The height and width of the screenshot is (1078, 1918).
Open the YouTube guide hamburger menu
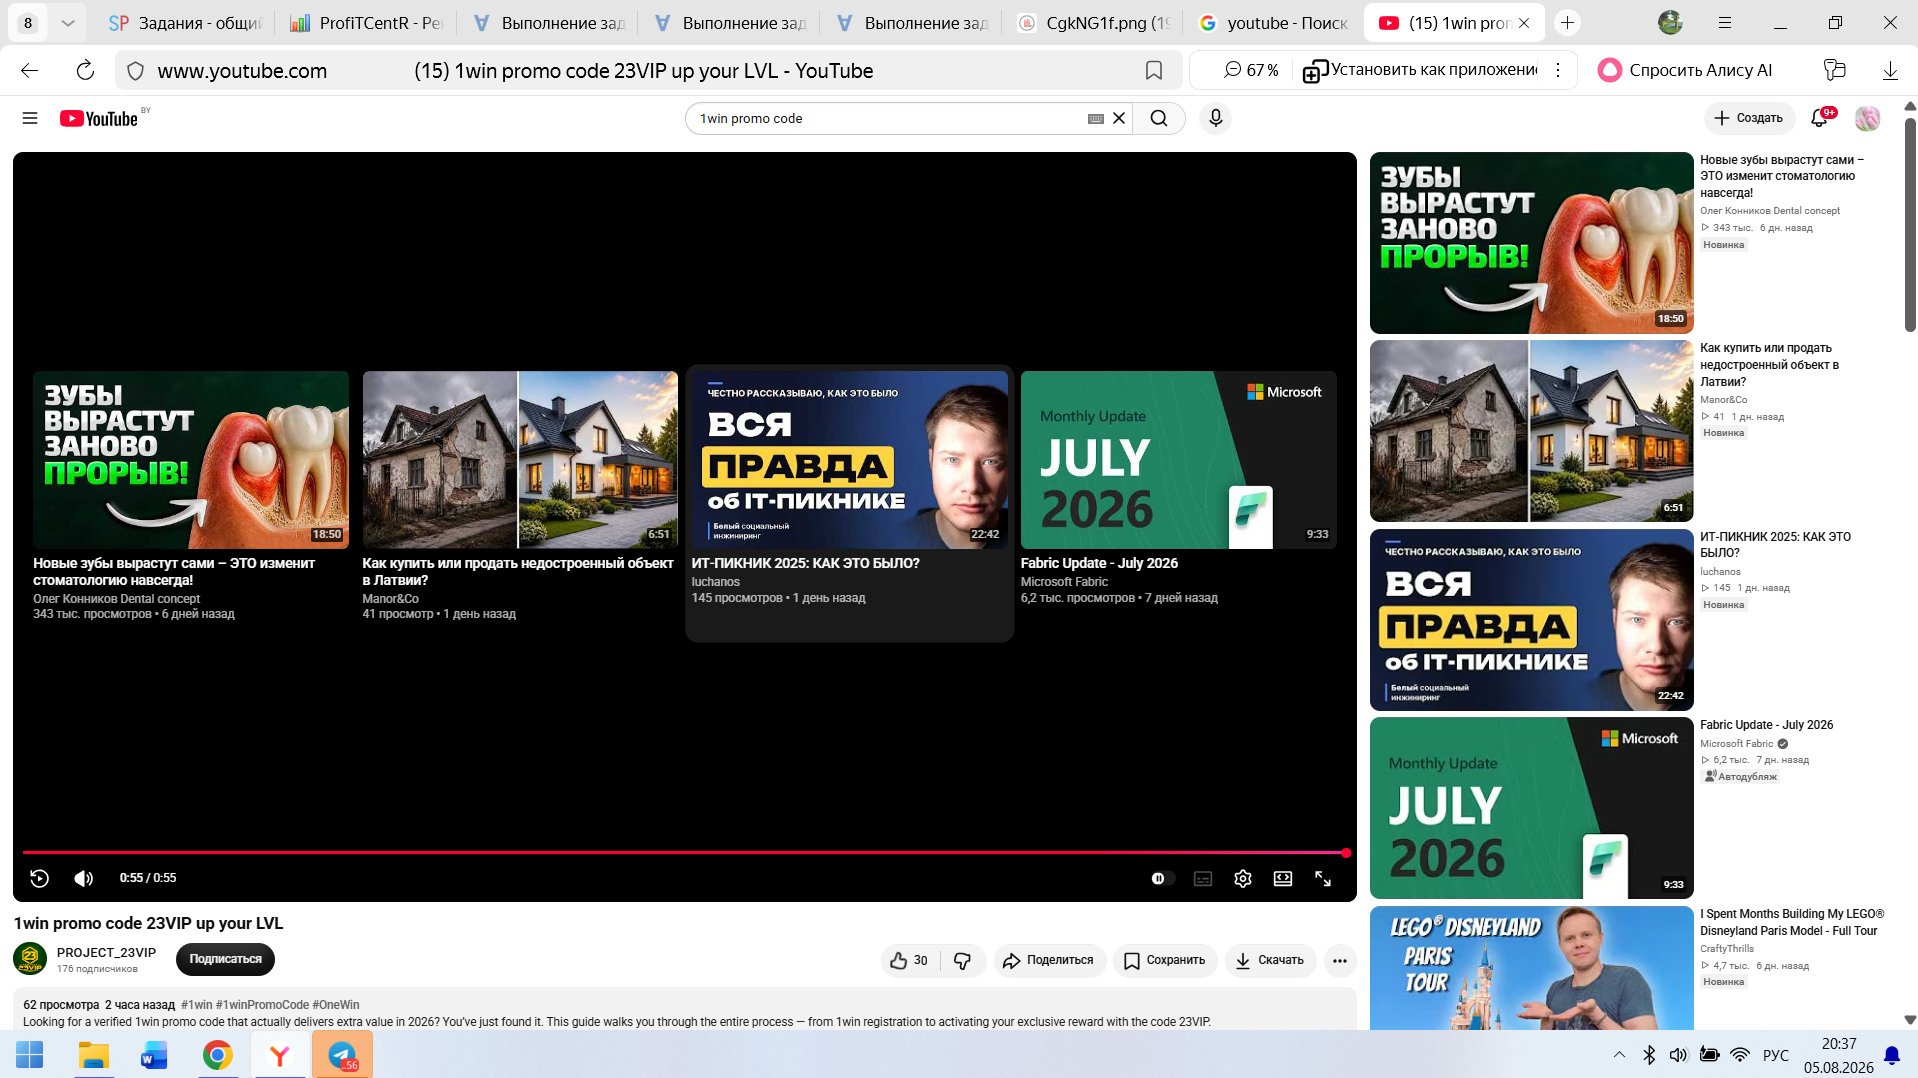click(30, 118)
